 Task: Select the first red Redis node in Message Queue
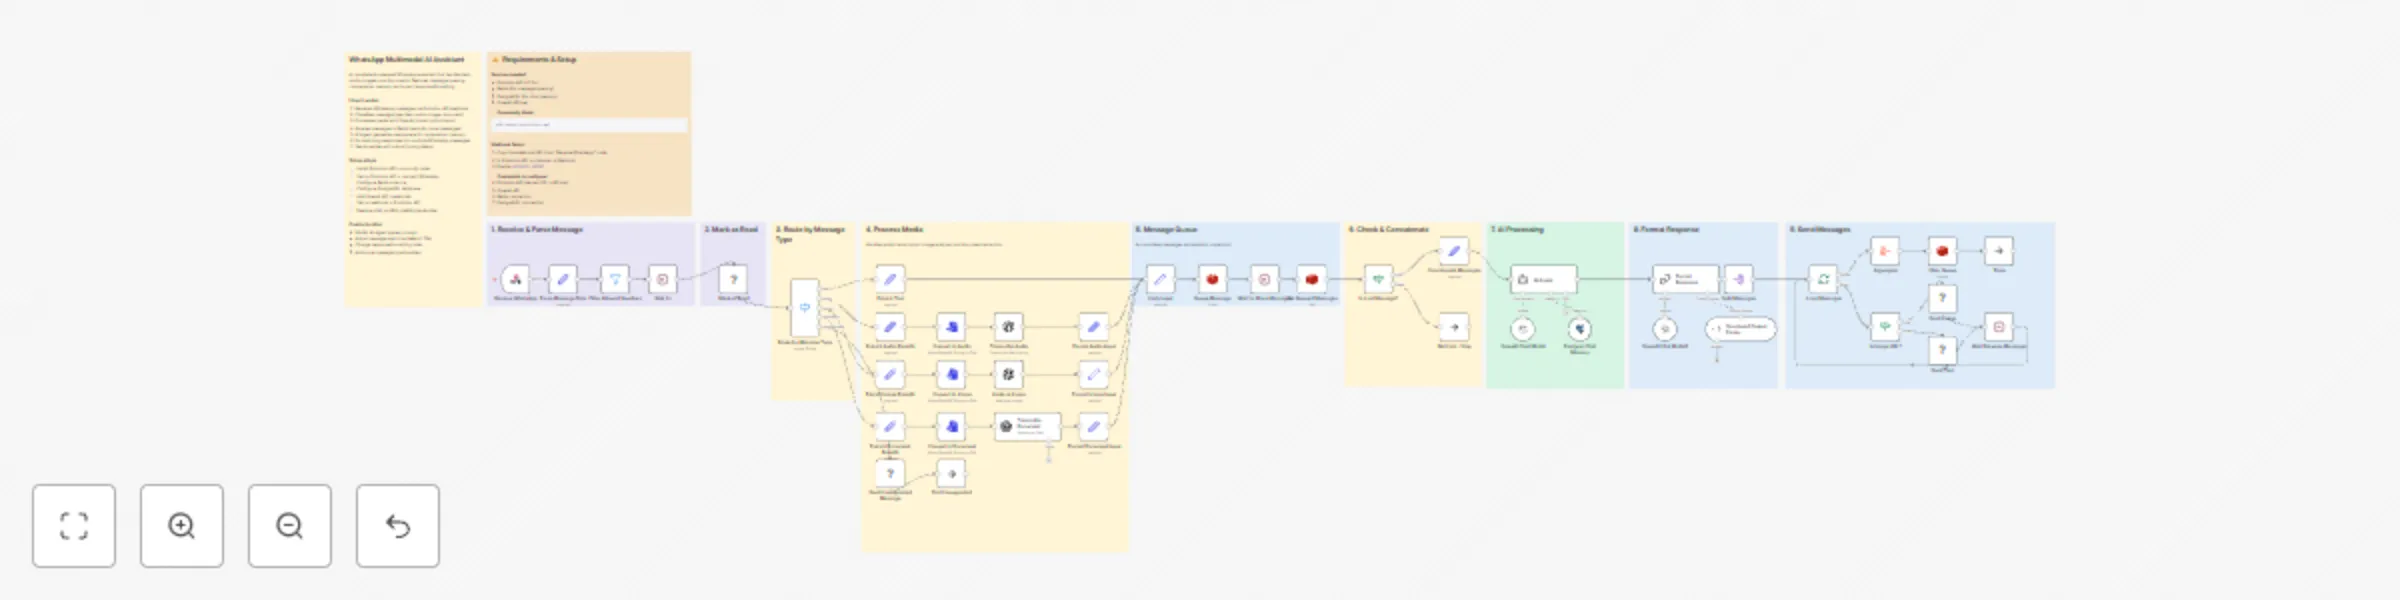click(x=1212, y=279)
